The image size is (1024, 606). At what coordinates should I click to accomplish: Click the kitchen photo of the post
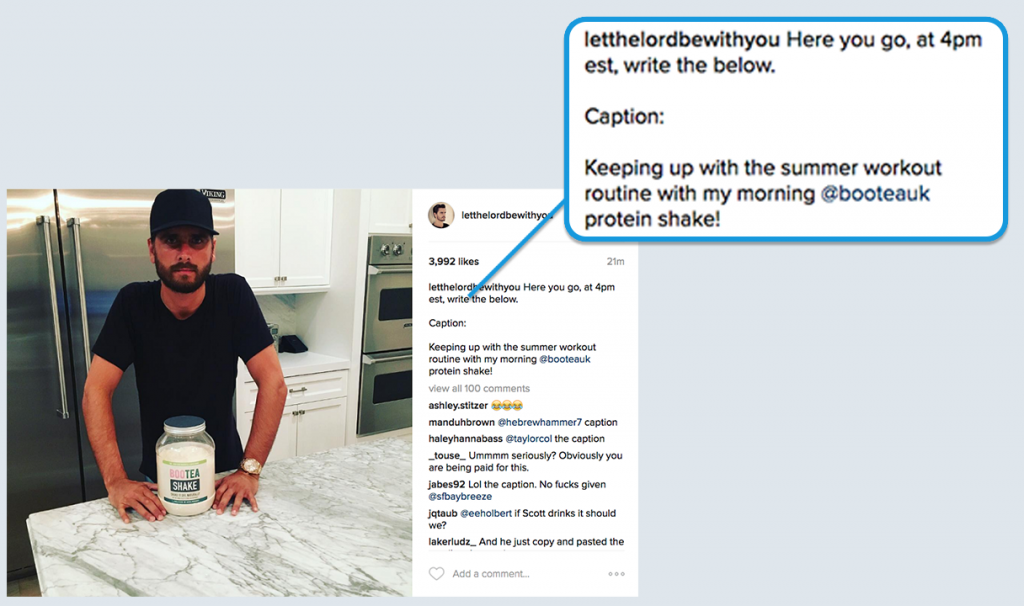click(210, 392)
